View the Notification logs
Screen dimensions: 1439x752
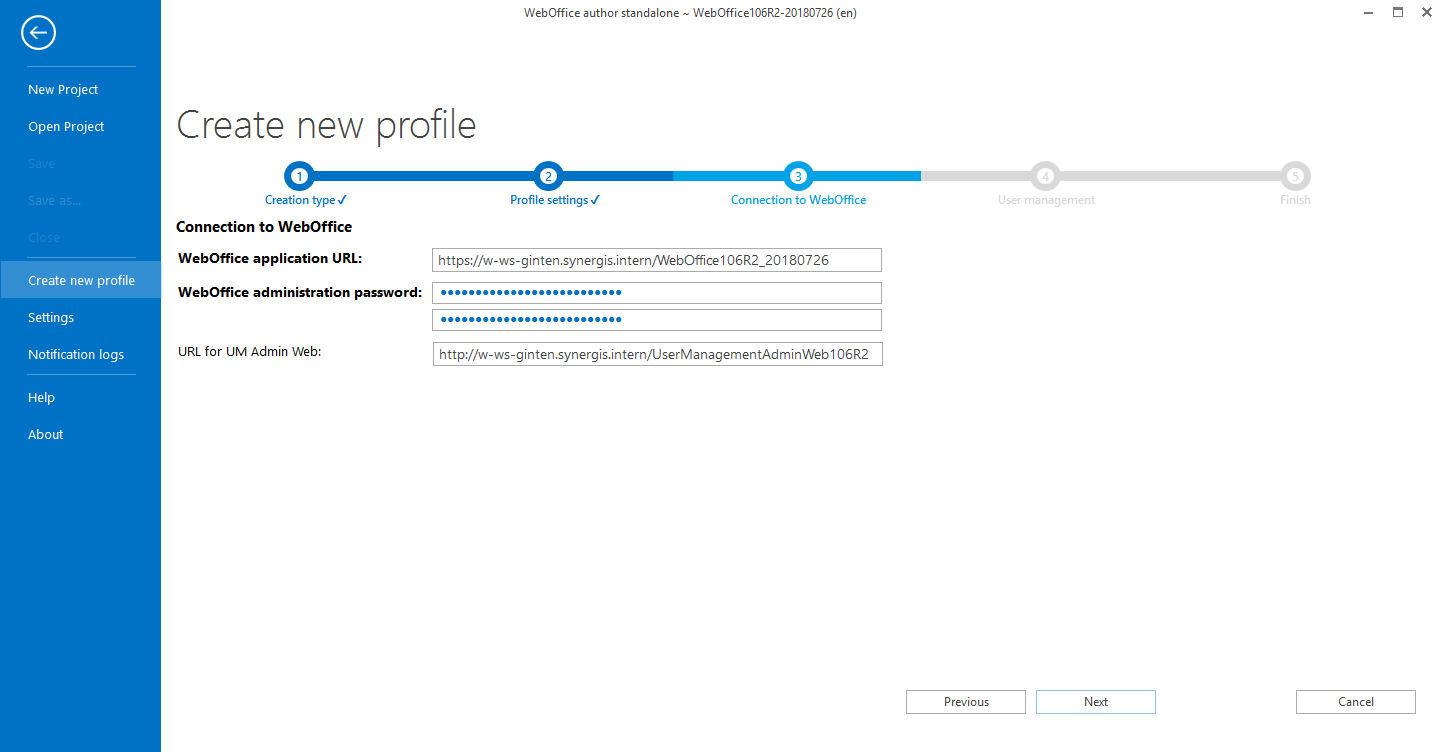pyautogui.click(x=76, y=354)
